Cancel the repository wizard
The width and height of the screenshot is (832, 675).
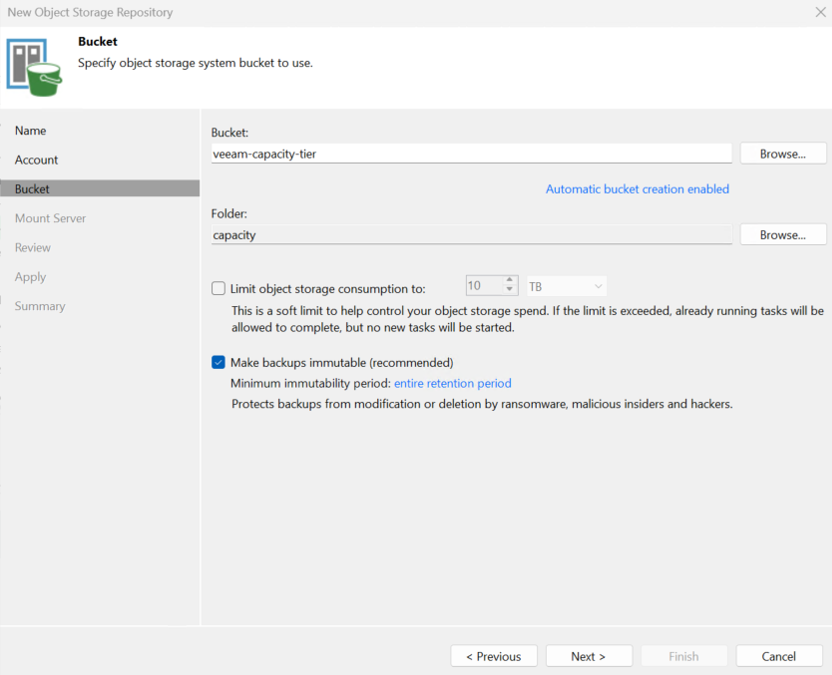coord(779,656)
